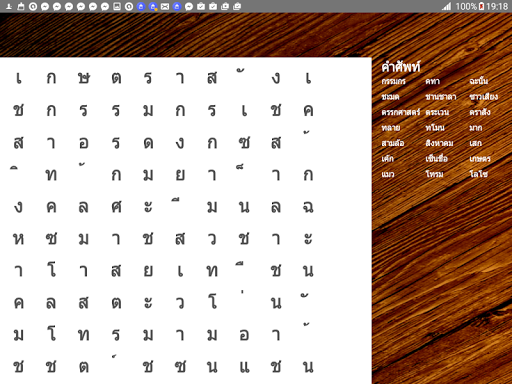This screenshot has width=512, height=384.
Task: Tap the letter ห in the grid
Action: click(x=19, y=239)
